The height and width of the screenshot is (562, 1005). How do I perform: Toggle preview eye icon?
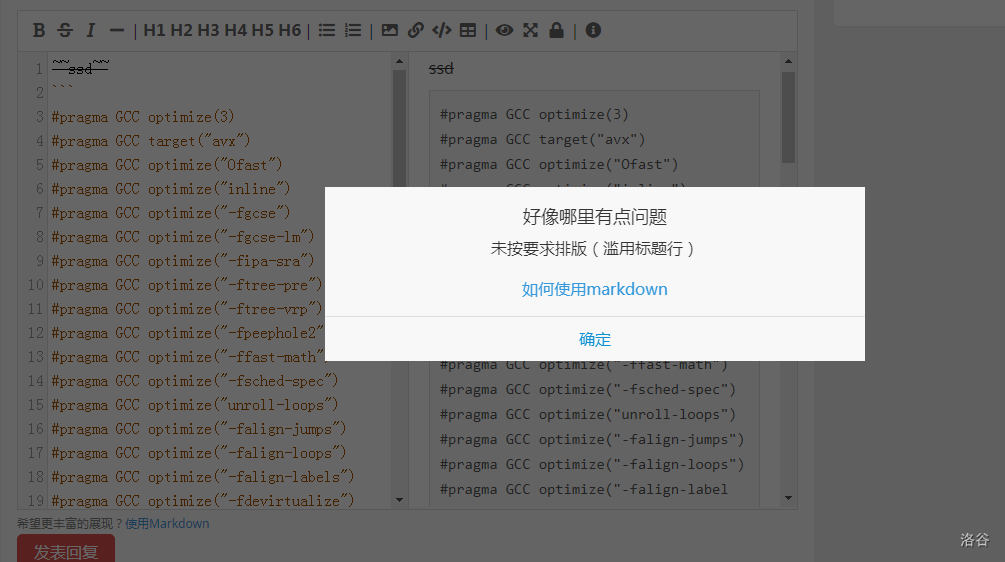(504, 30)
